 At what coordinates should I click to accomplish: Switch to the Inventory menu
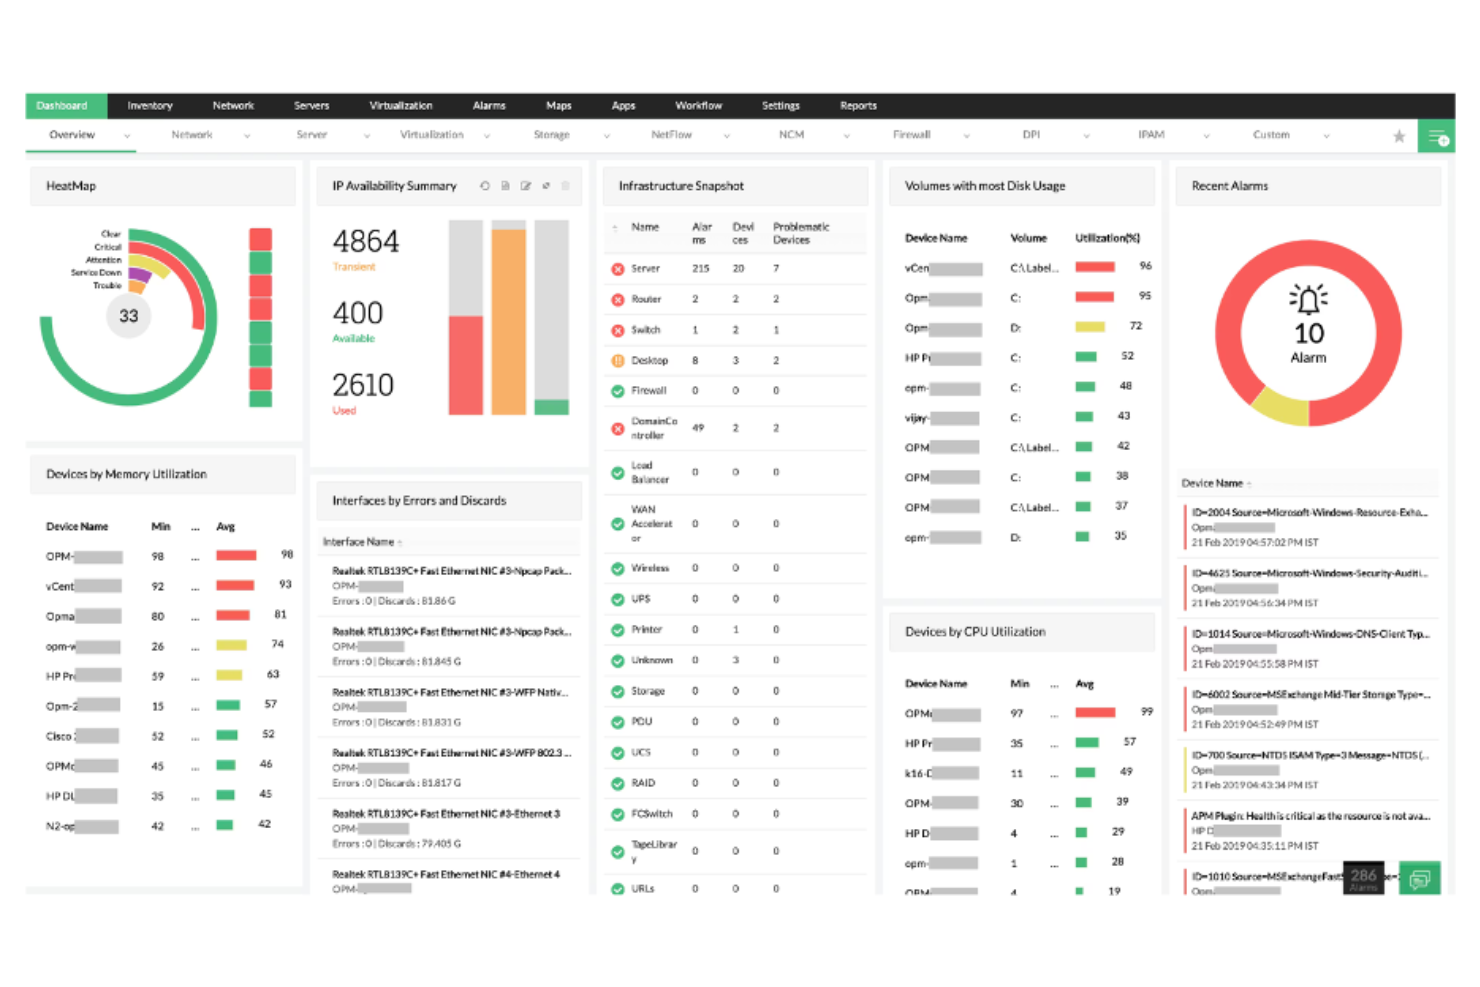[x=149, y=105]
